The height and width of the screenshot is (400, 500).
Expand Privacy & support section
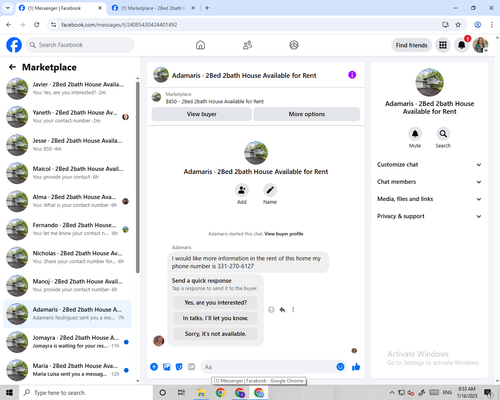(429, 216)
